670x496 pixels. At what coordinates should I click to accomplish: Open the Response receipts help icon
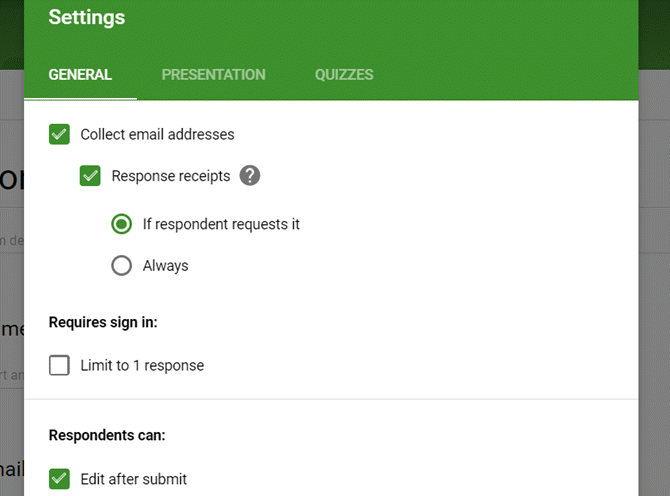tap(250, 176)
